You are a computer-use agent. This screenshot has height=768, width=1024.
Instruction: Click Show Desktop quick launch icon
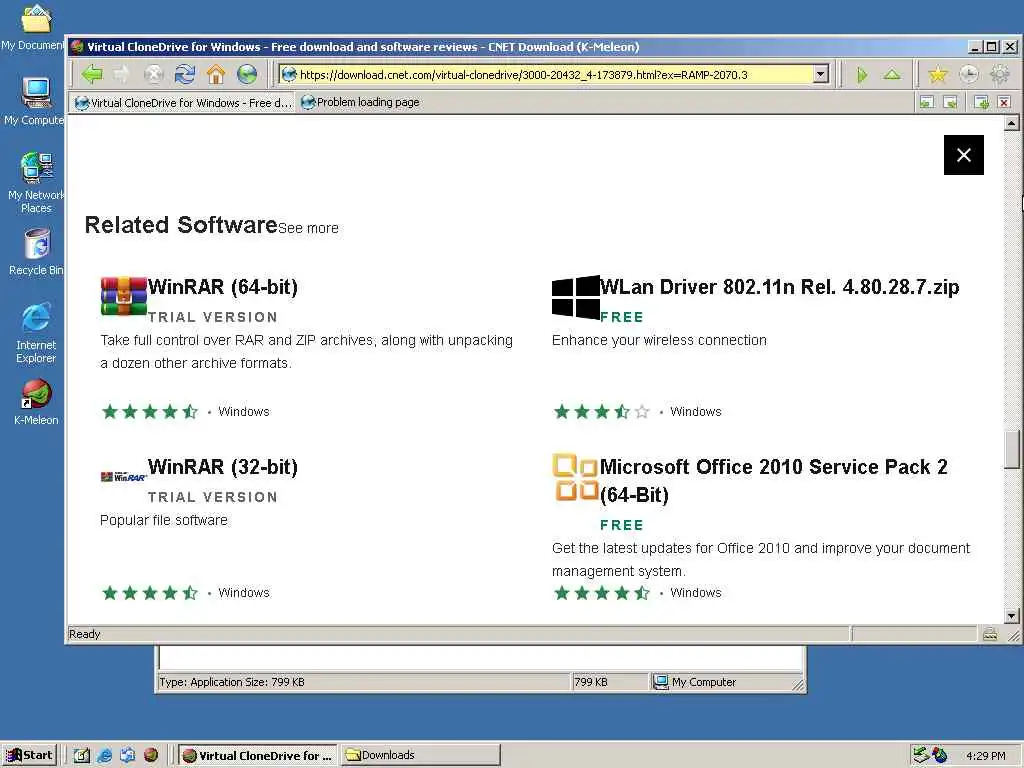[x=81, y=755]
